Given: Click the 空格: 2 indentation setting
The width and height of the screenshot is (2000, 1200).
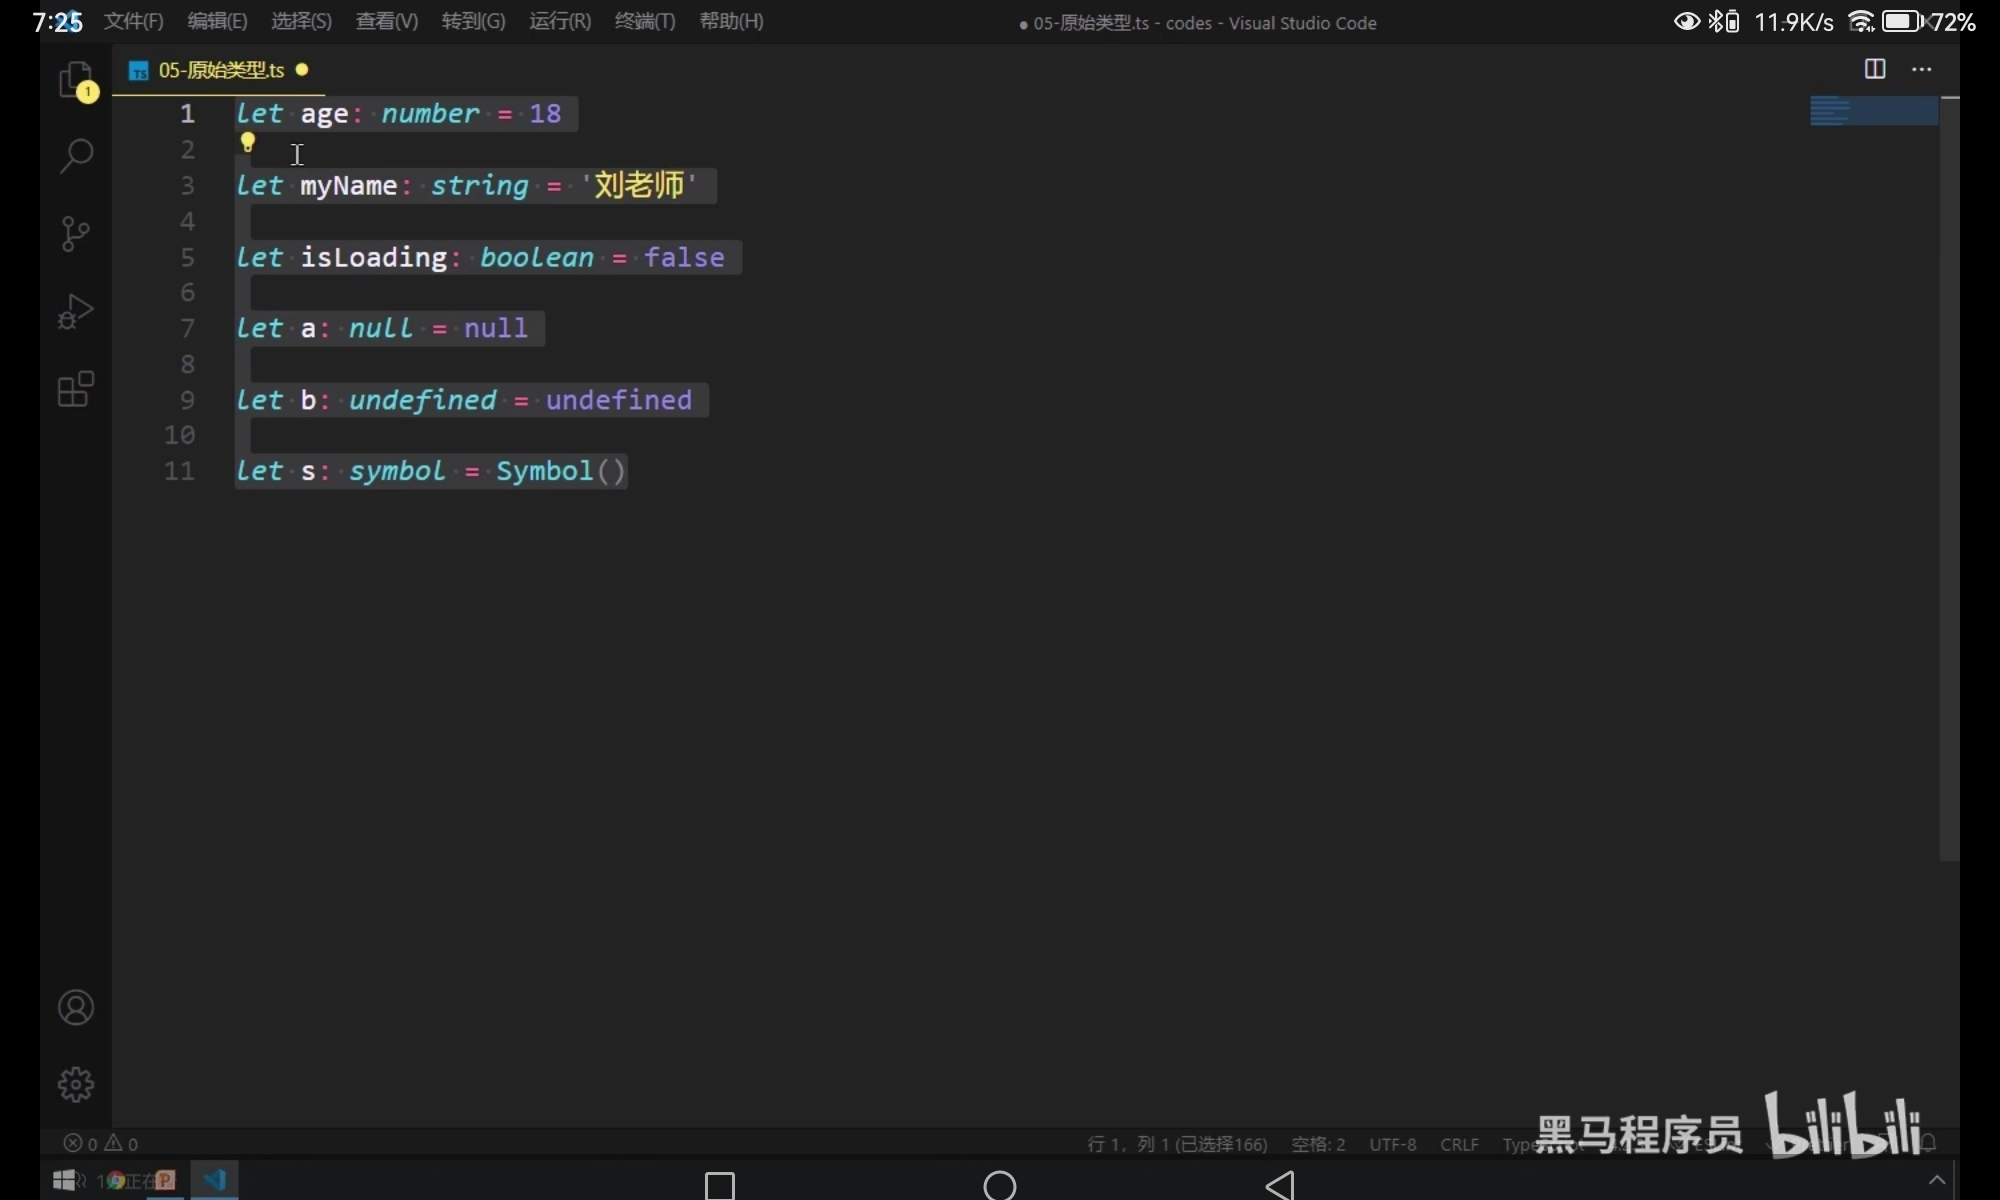Looking at the screenshot, I should coord(1318,1144).
